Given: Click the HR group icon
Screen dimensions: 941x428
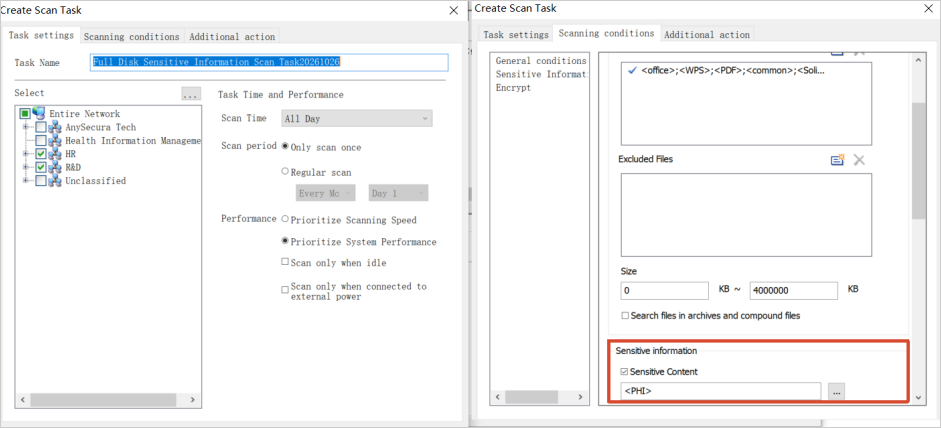Looking at the screenshot, I should [55, 154].
